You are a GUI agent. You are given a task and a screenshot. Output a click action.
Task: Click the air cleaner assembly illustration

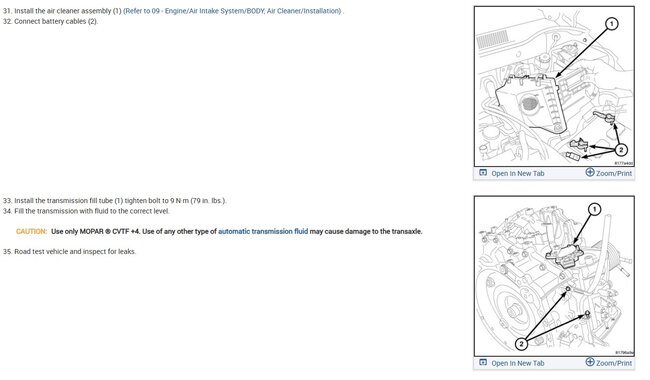coord(554,86)
